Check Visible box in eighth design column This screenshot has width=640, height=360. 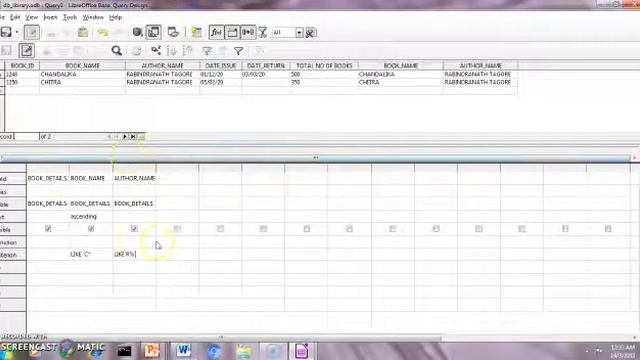349,229
